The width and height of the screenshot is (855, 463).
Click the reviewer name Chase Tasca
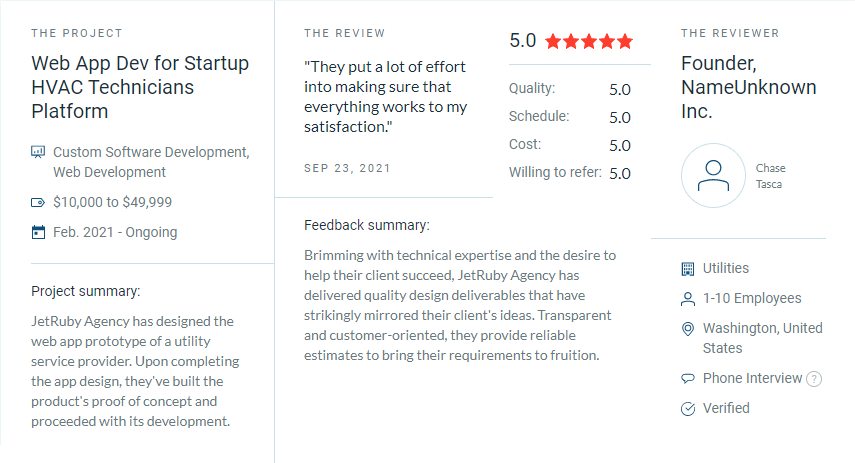point(771,175)
